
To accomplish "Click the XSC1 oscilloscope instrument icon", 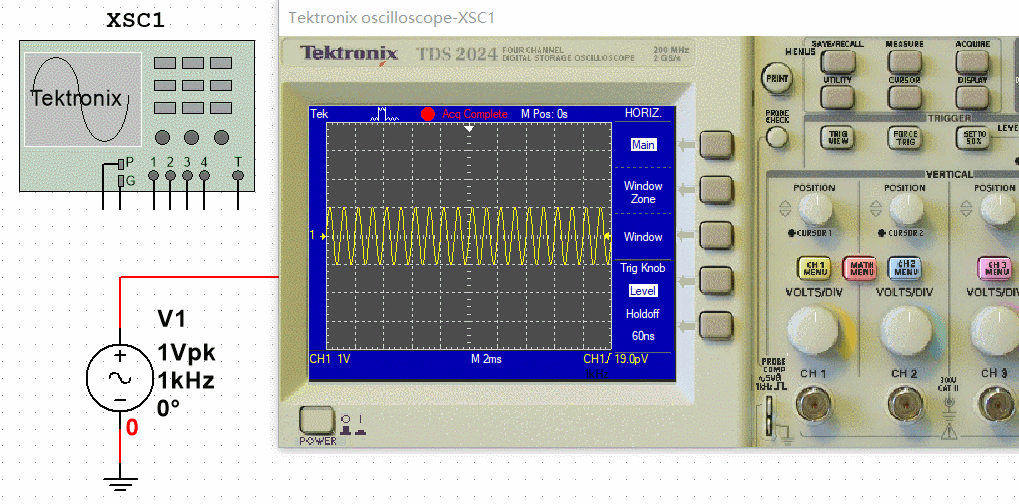I will click(x=137, y=117).
